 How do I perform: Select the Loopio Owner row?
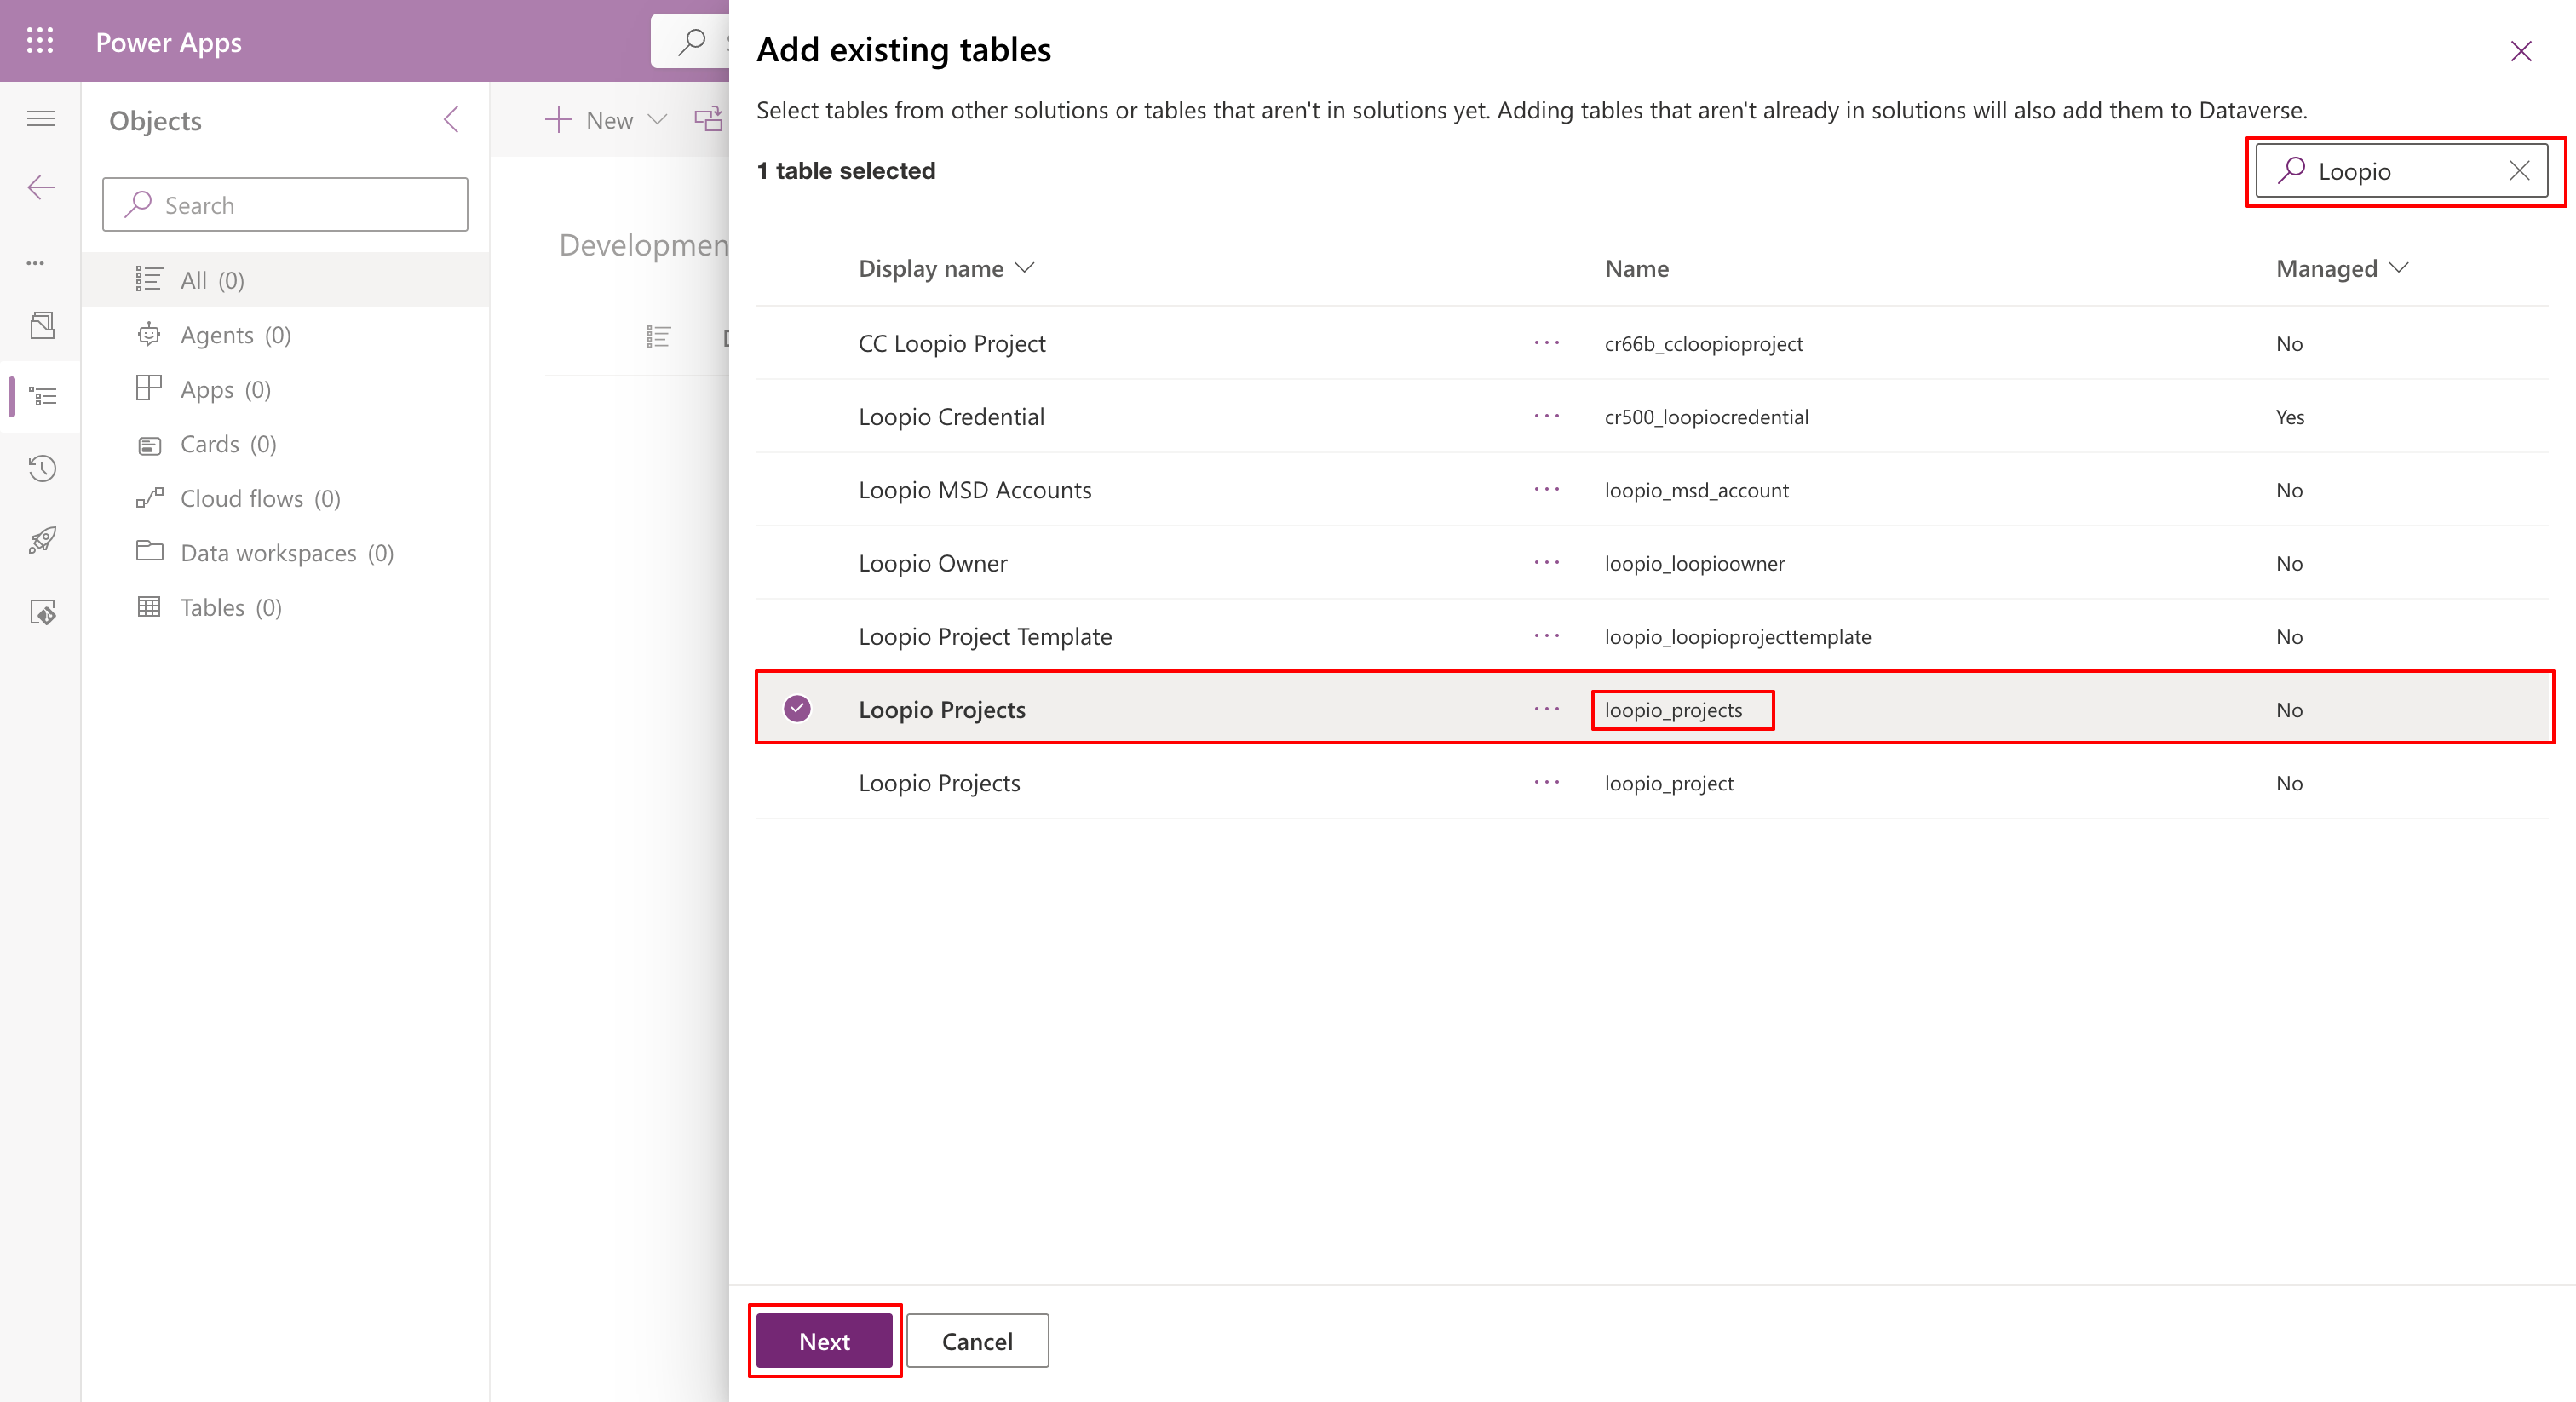[1652, 563]
